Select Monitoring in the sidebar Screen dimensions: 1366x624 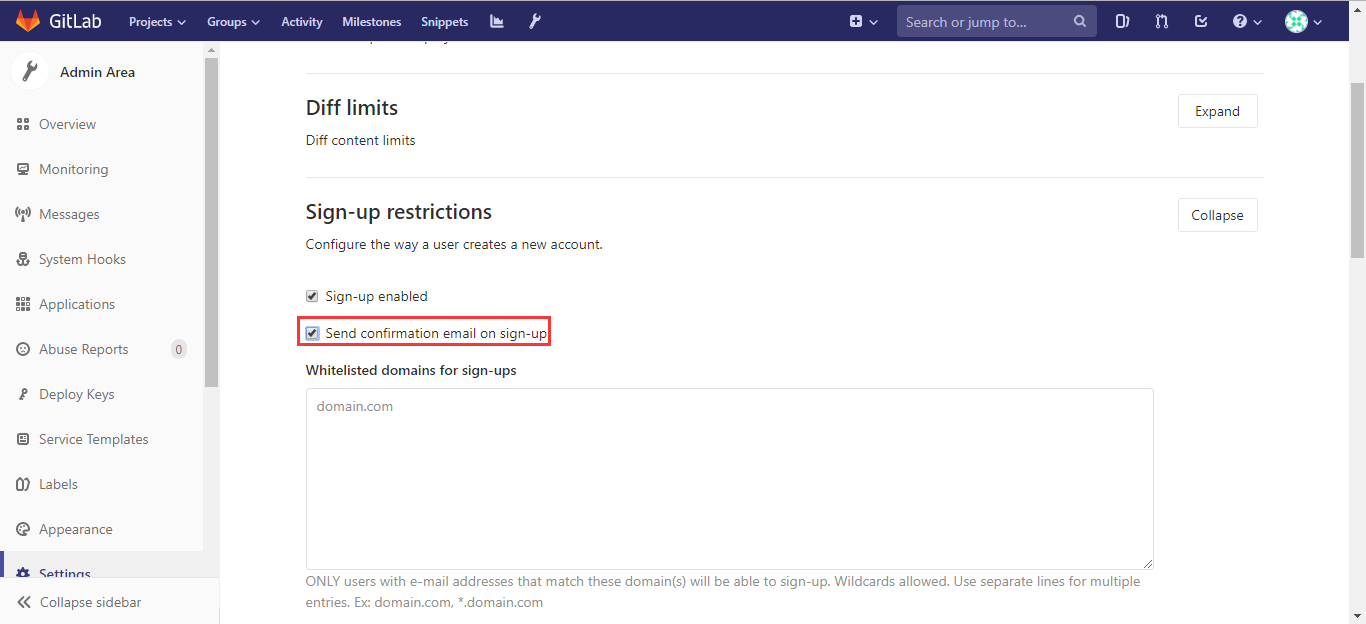tap(74, 169)
